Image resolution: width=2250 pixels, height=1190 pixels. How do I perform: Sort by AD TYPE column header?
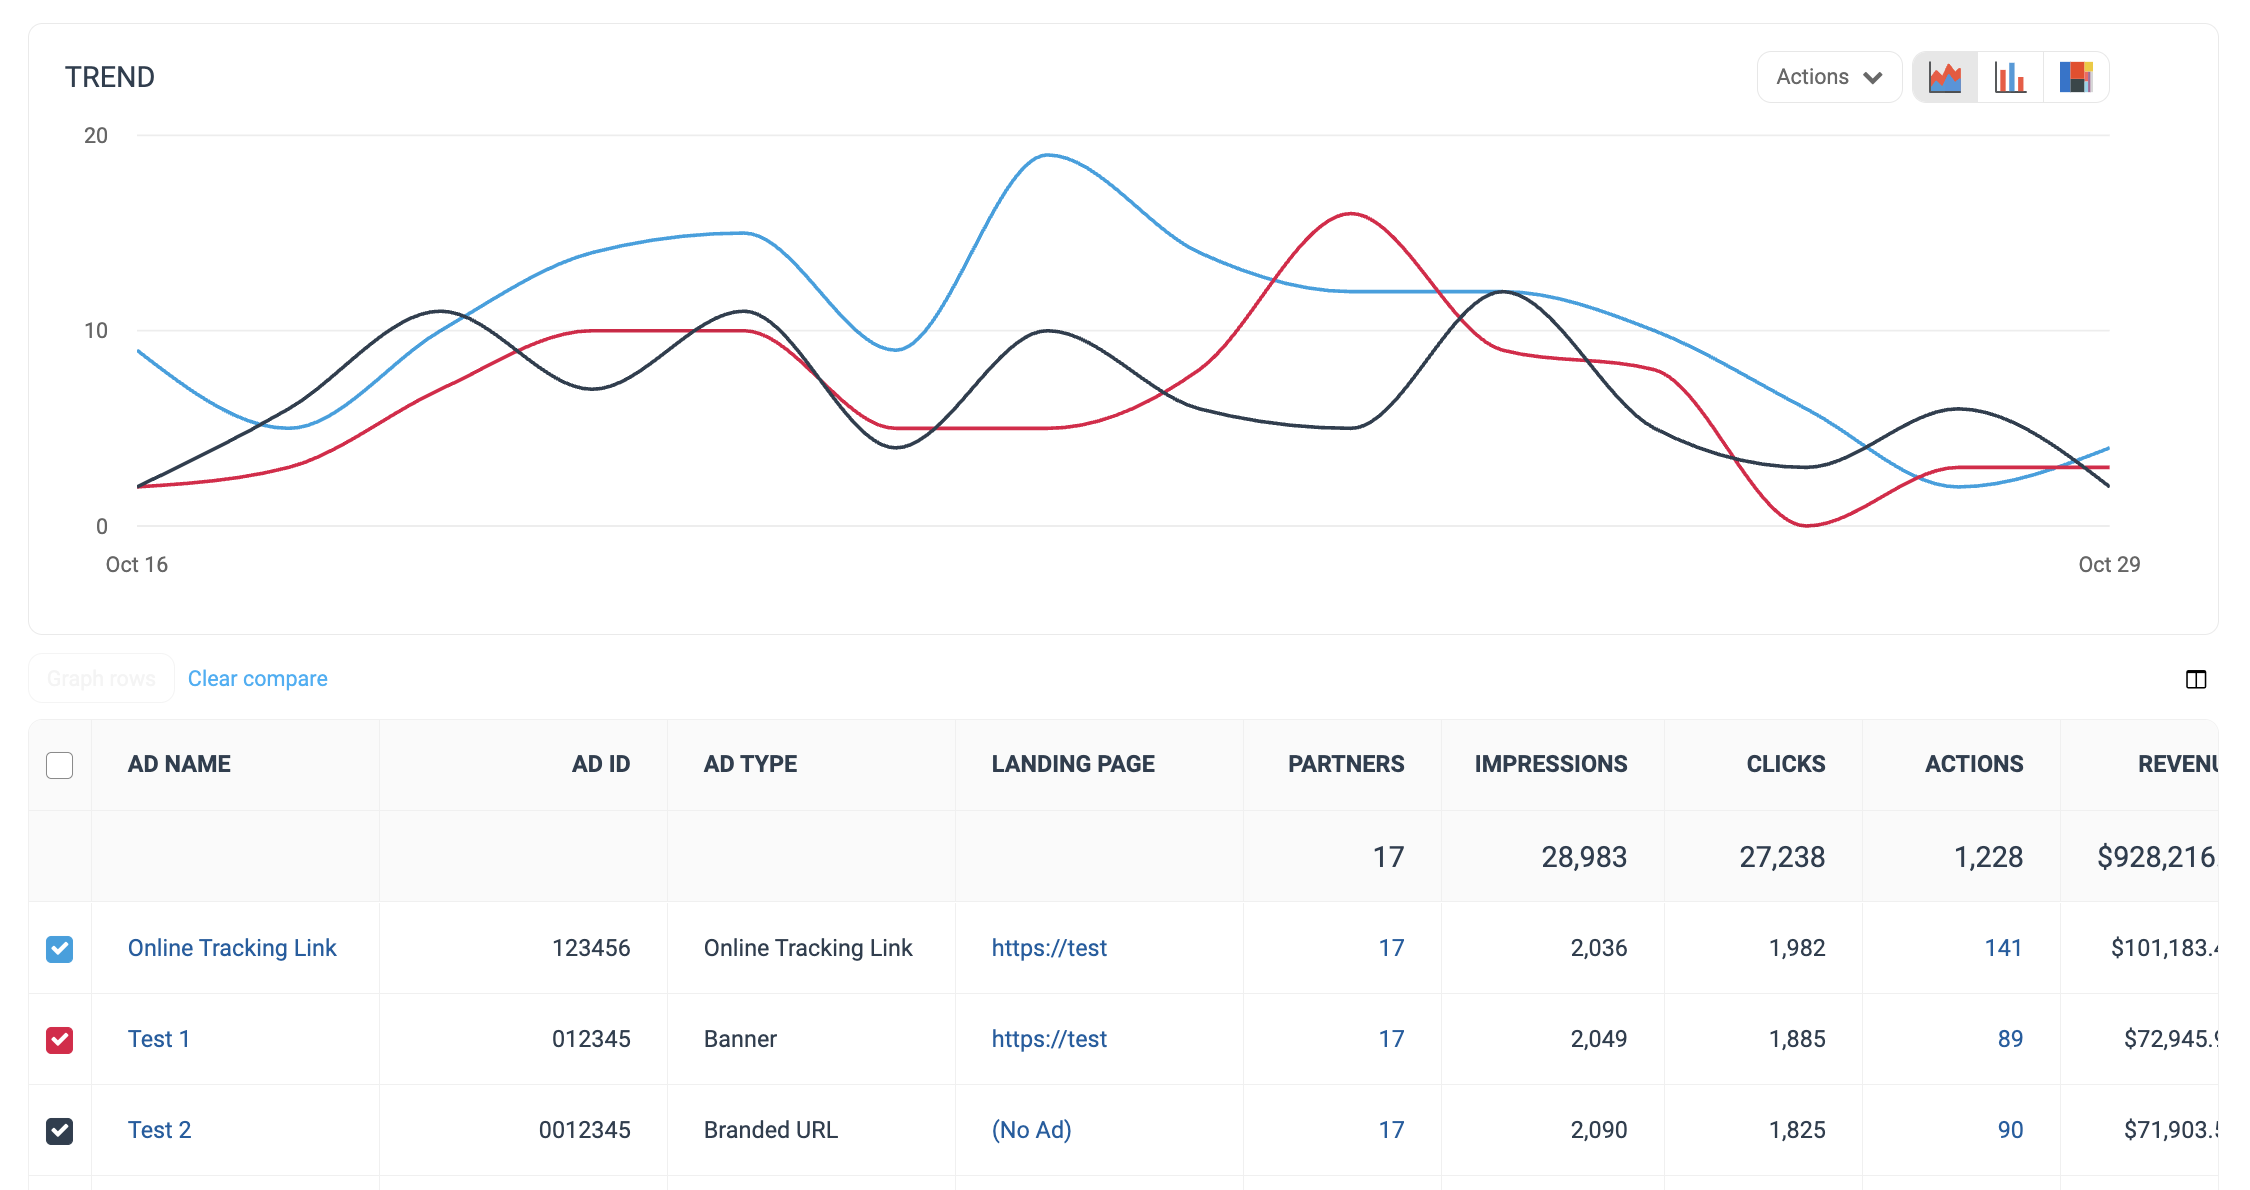[x=750, y=764]
